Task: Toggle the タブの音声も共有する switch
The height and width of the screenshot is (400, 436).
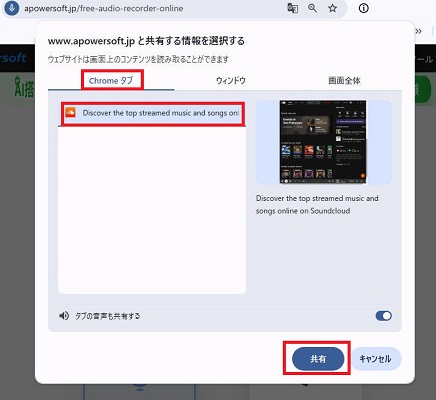Action: 383,316
